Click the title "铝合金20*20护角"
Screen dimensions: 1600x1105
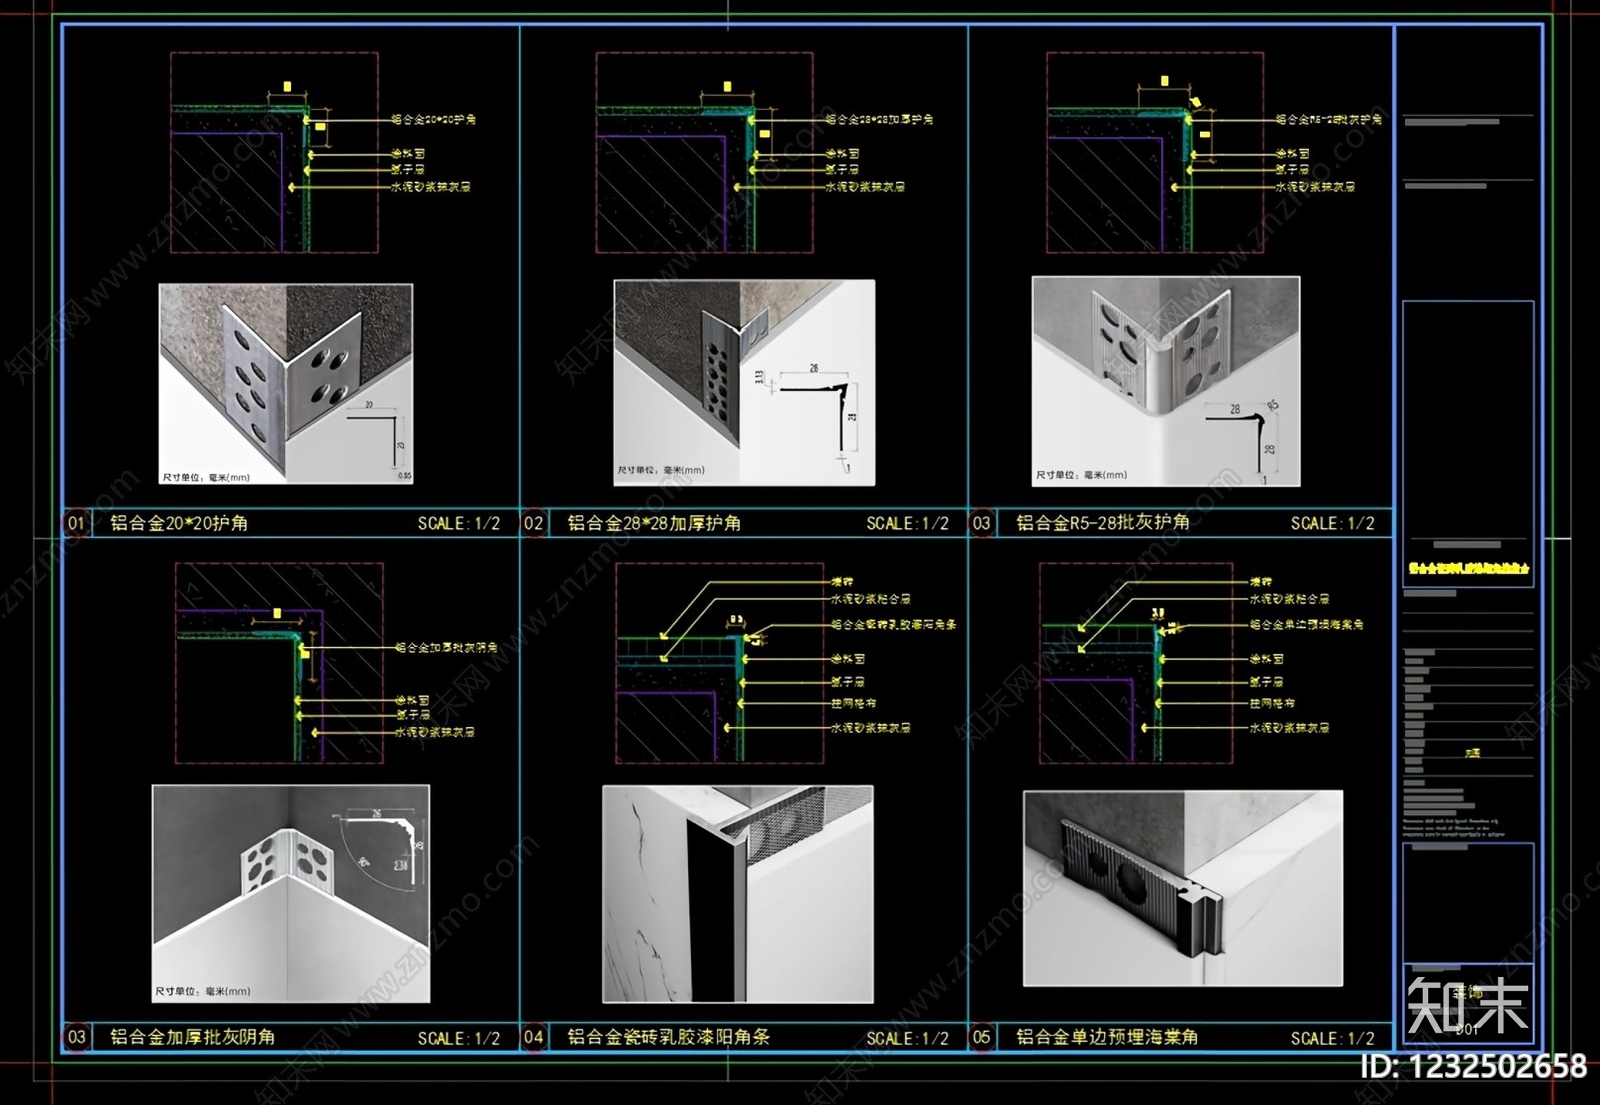coord(179,523)
